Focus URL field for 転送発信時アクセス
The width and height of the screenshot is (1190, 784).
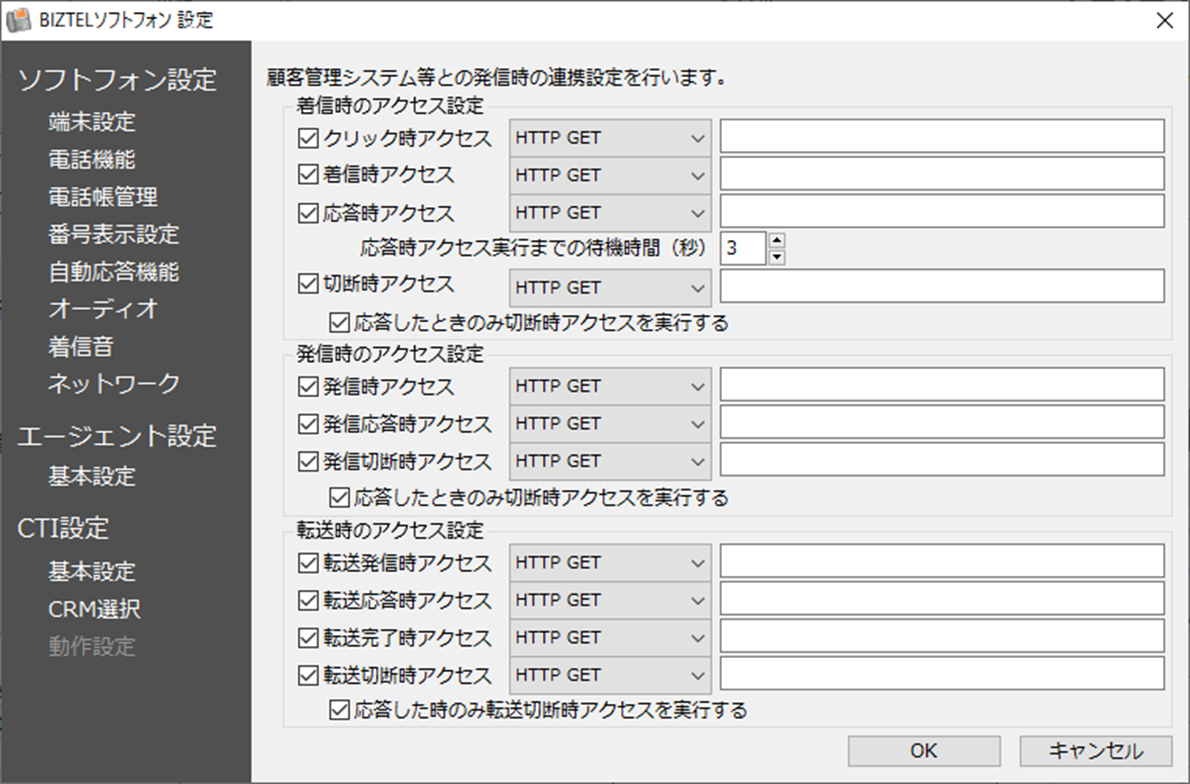[x=941, y=562]
